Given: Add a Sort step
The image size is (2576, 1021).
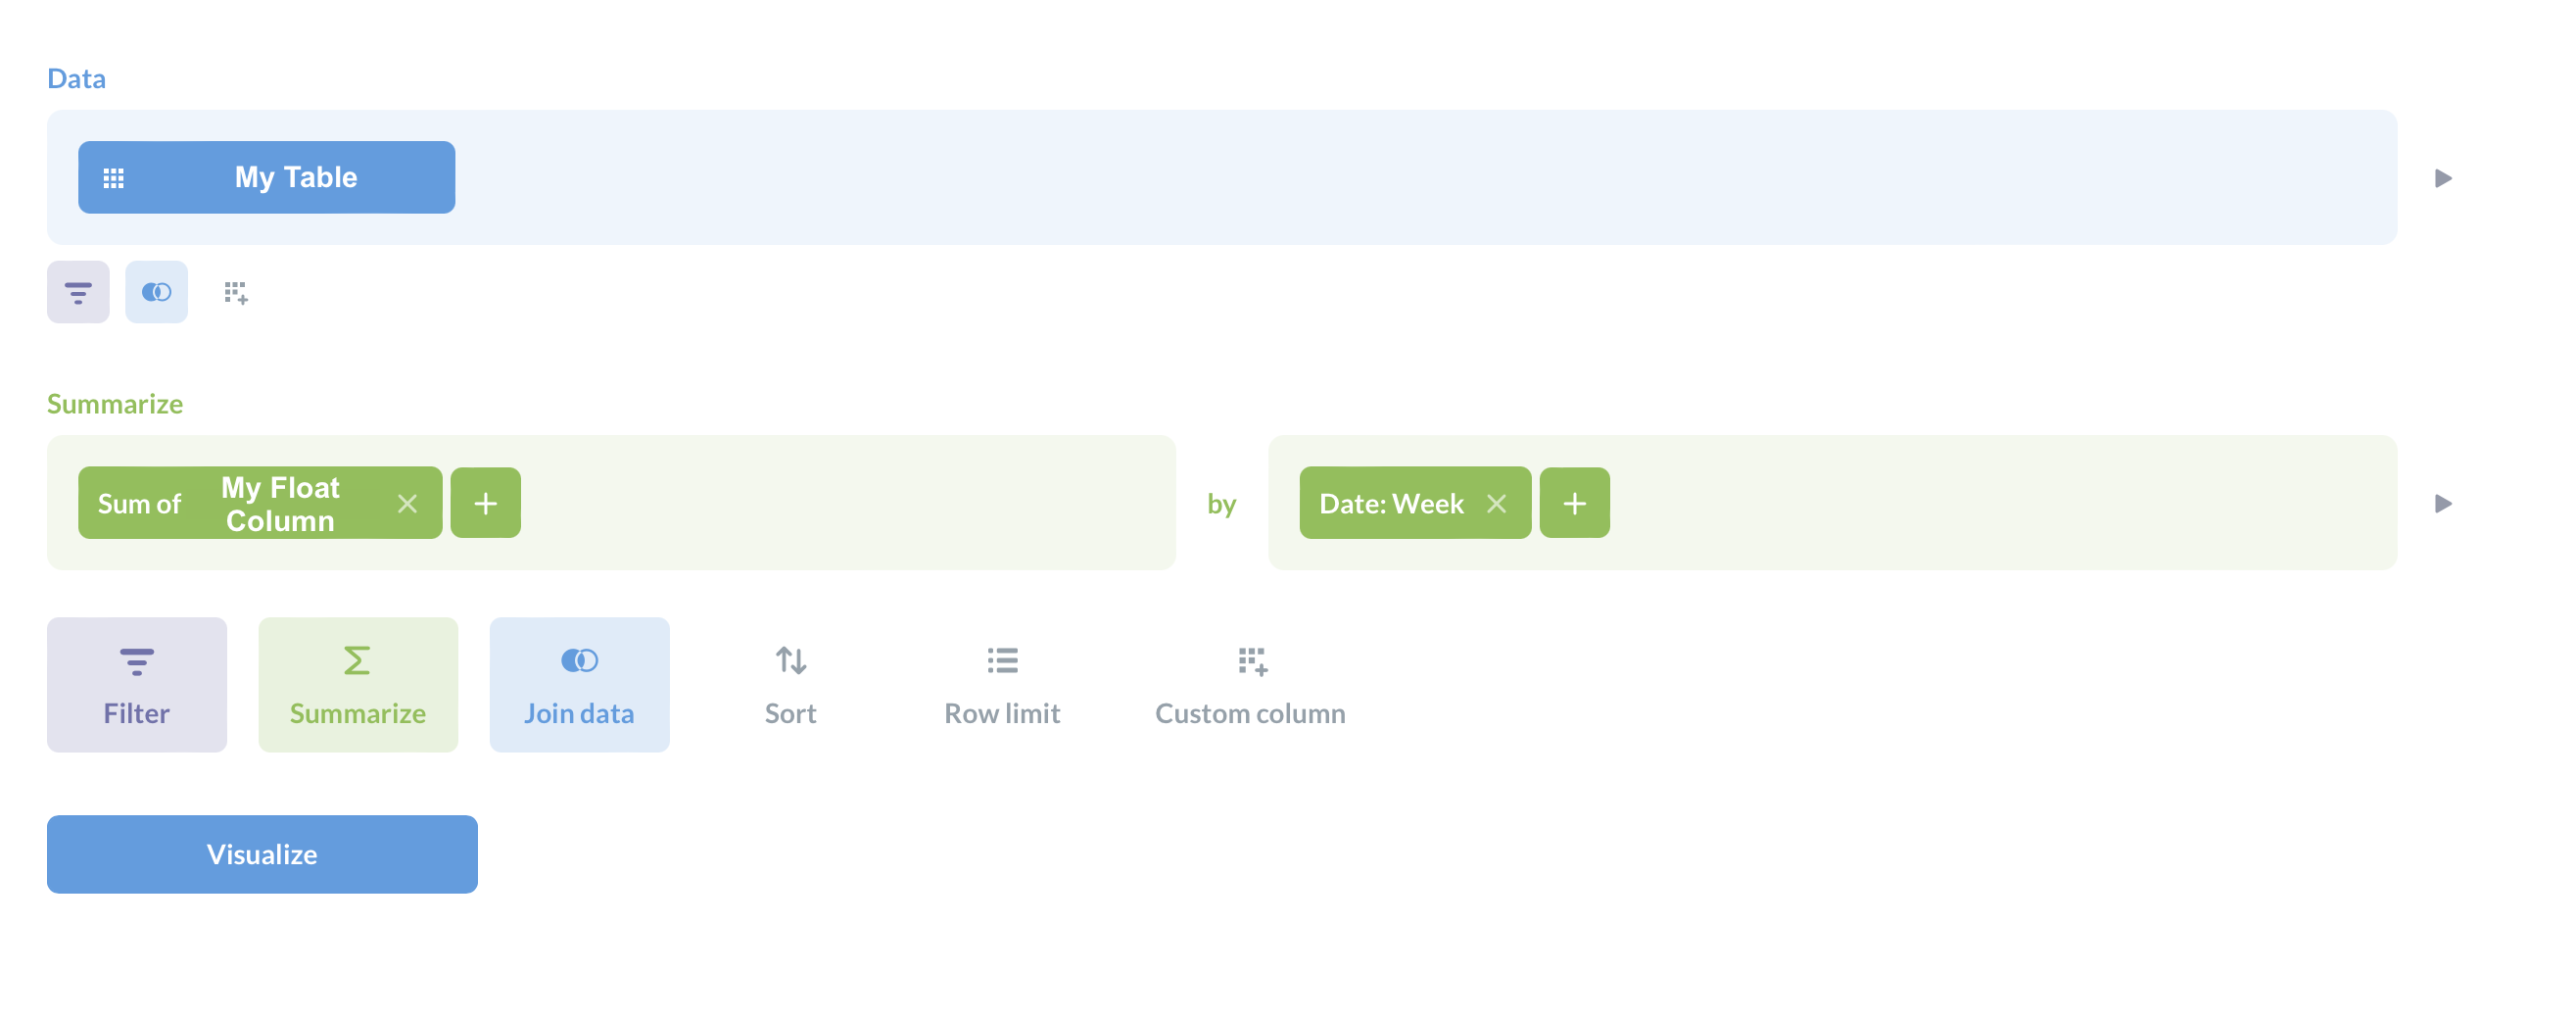Looking at the screenshot, I should tap(790, 684).
